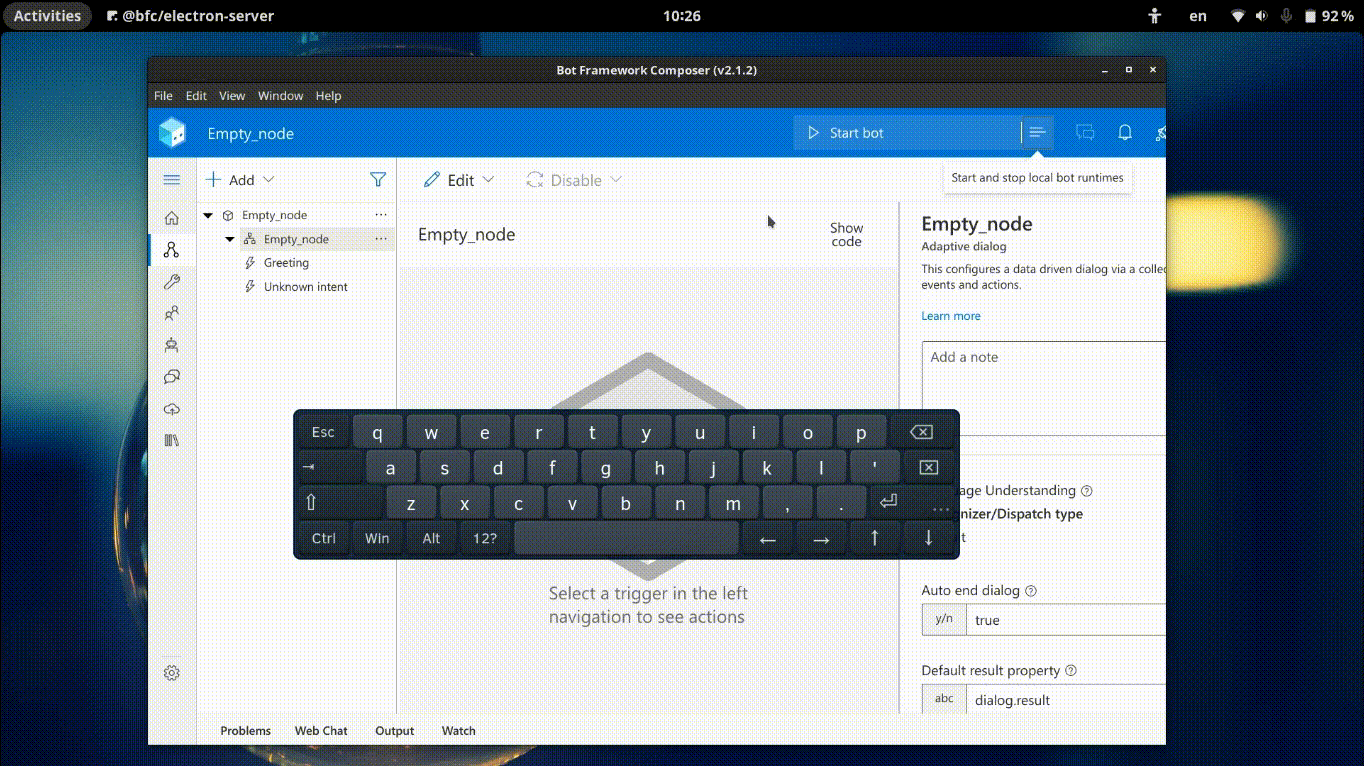Open the Publish cloud-upload icon
This screenshot has height=766, width=1364.
point(171,409)
